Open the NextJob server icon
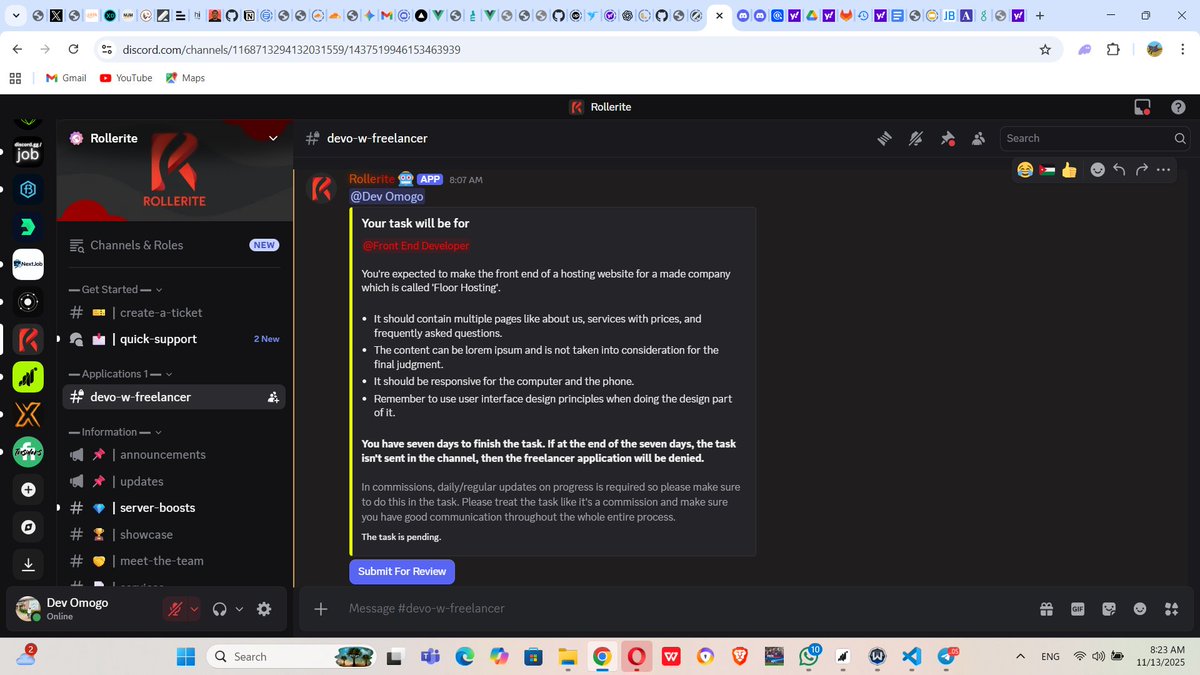 click(x=28, y=264)
